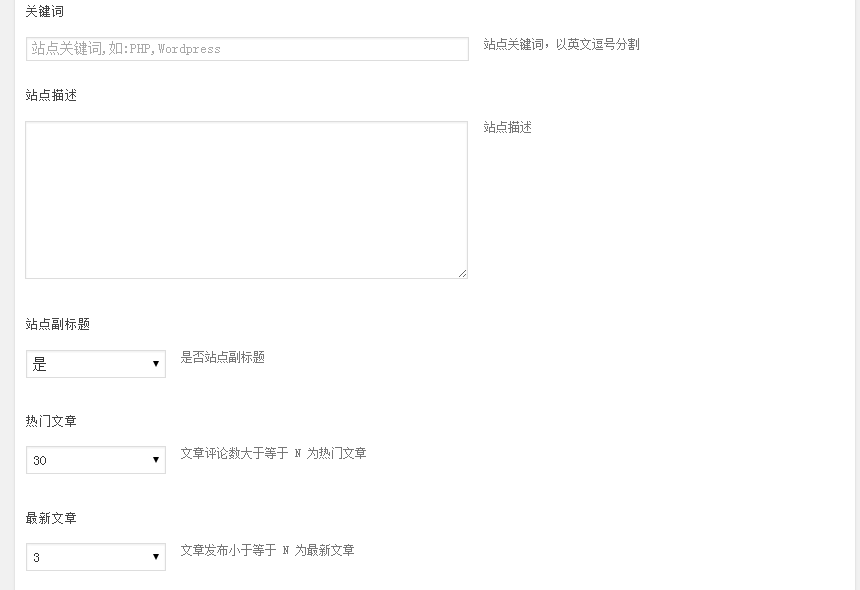Click the 热门文章 section heading

pos(48,421)
